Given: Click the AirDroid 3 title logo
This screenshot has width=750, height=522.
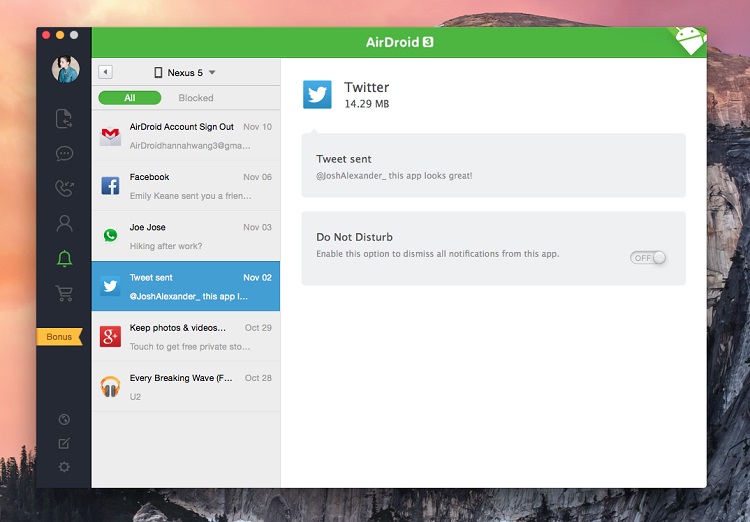Looking at the screenshot, I should 399,42.
